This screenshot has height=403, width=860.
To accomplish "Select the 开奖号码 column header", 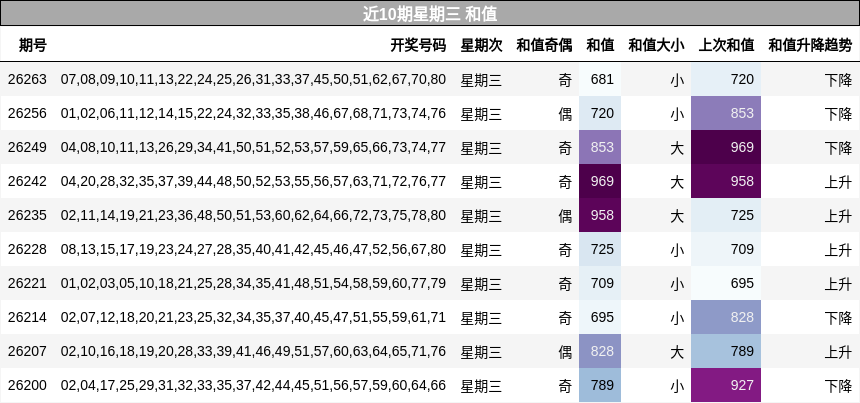I will tap(418, 45).
